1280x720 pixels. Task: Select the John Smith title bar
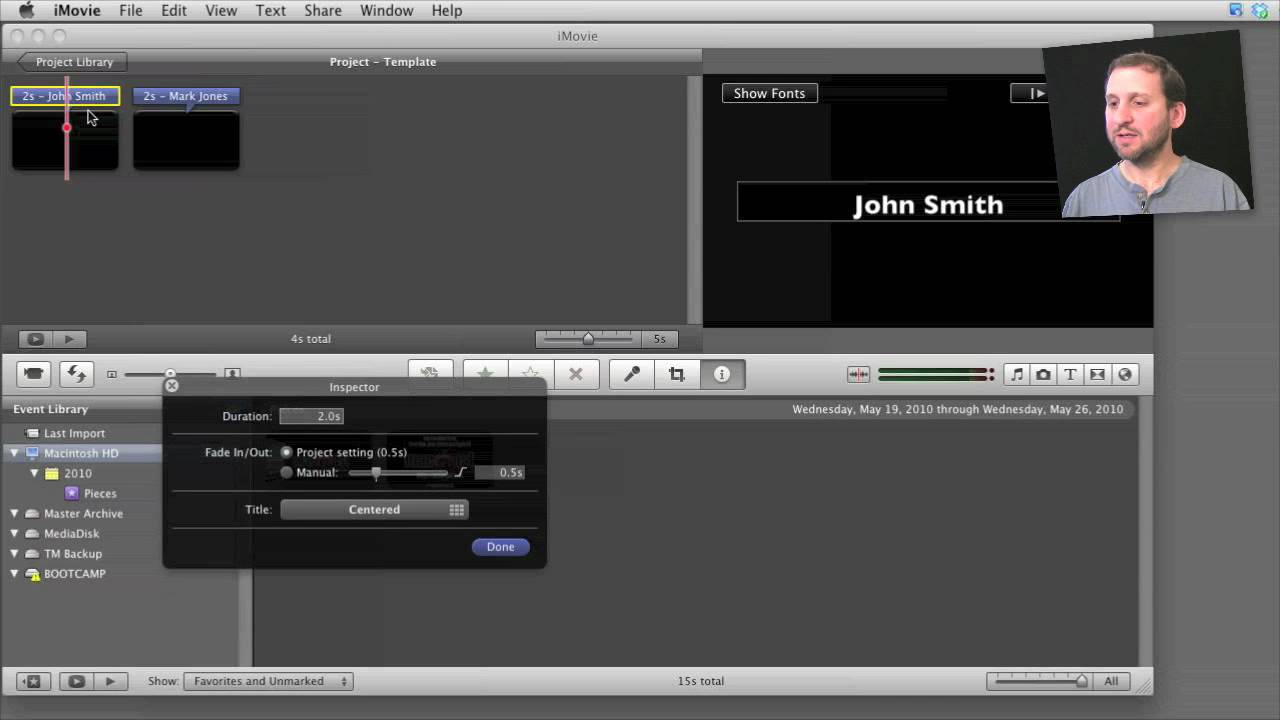65,96
